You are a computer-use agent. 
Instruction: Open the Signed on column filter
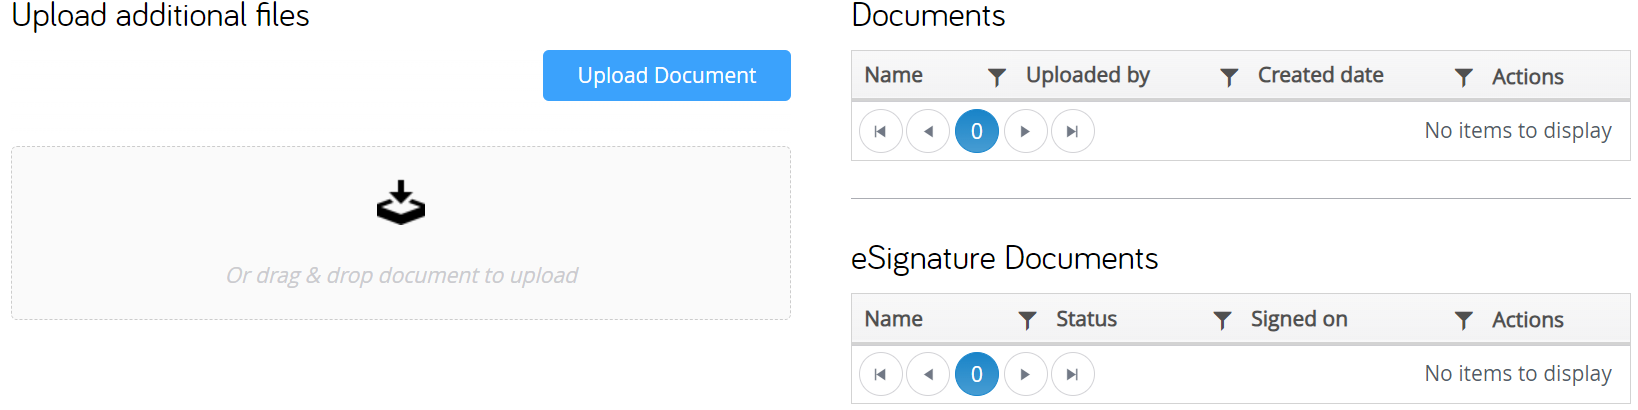1463,320
